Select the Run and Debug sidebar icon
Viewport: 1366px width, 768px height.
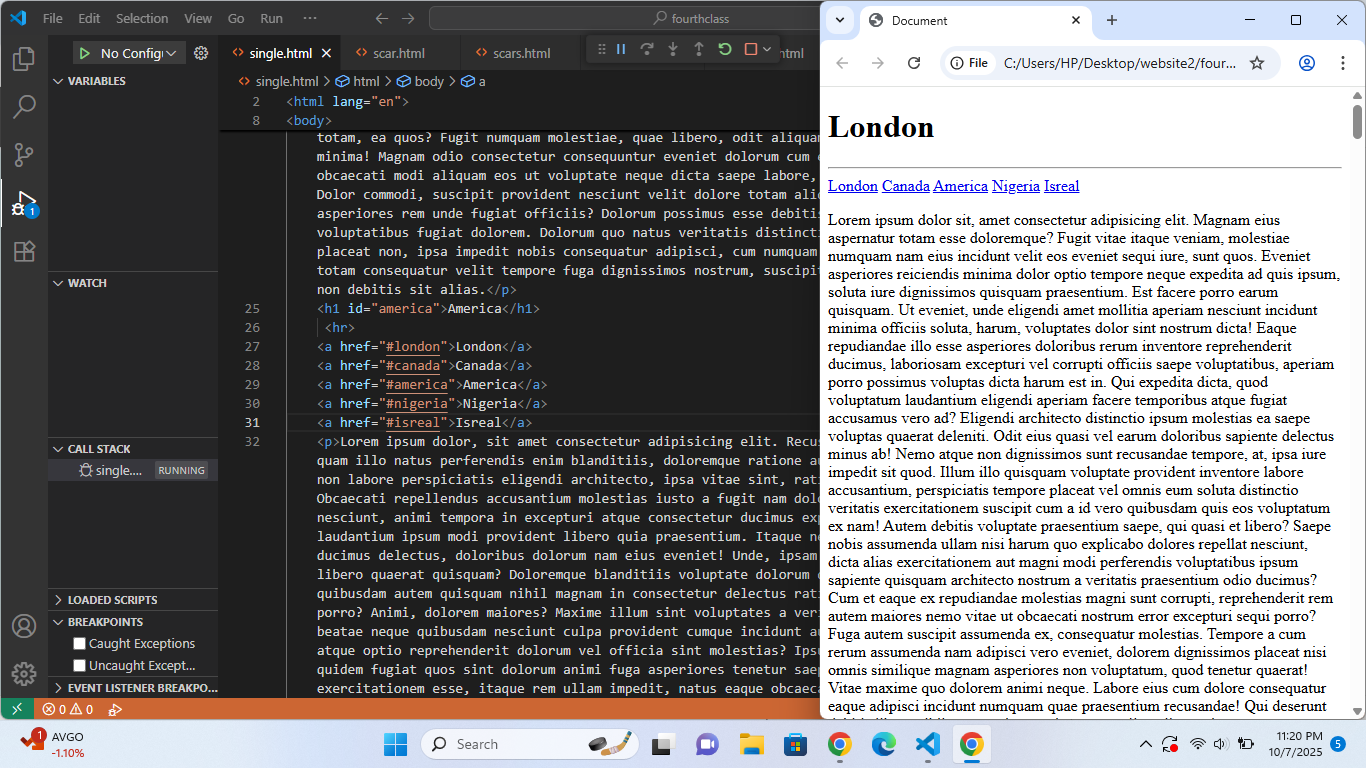(x=24, y=205)
